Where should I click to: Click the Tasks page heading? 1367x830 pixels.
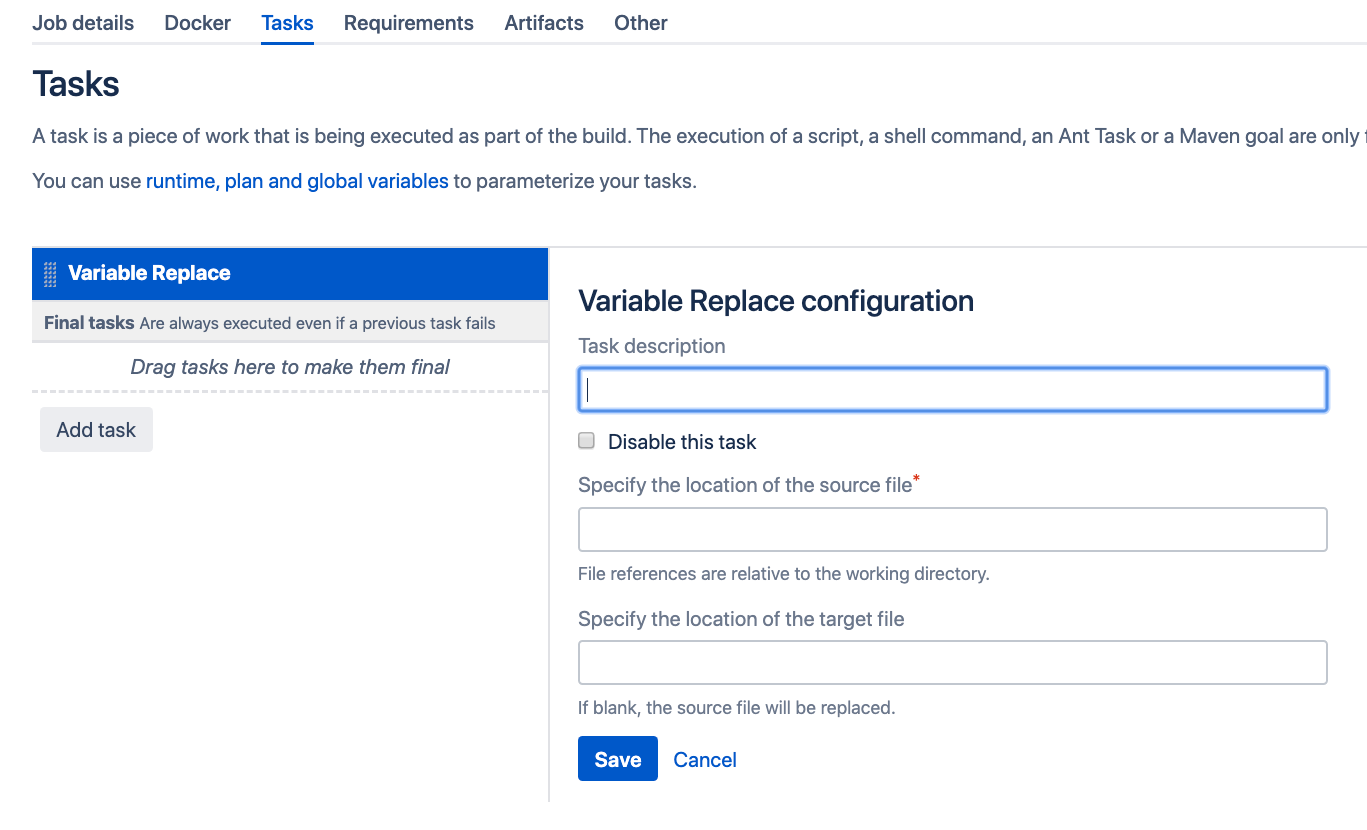[76, 84]
